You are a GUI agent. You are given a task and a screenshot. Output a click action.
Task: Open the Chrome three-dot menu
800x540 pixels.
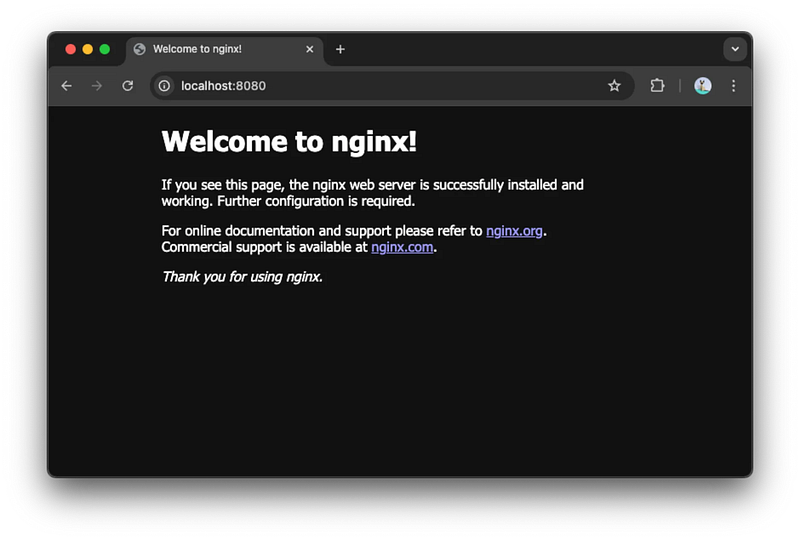tap(733, 86)
